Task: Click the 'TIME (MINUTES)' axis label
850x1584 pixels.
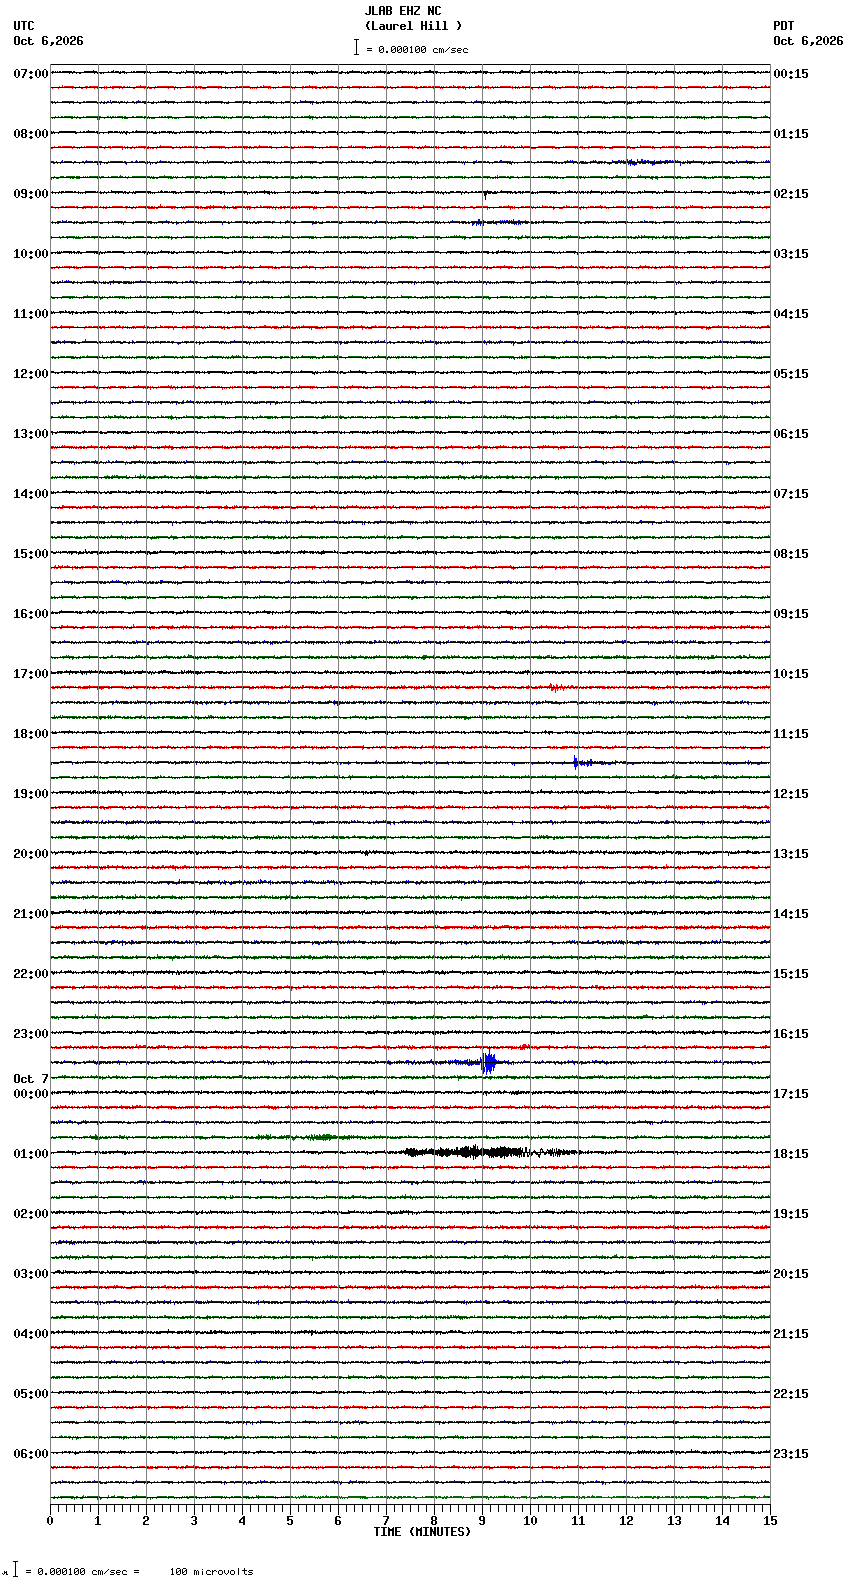Action: coord(422,1532)
